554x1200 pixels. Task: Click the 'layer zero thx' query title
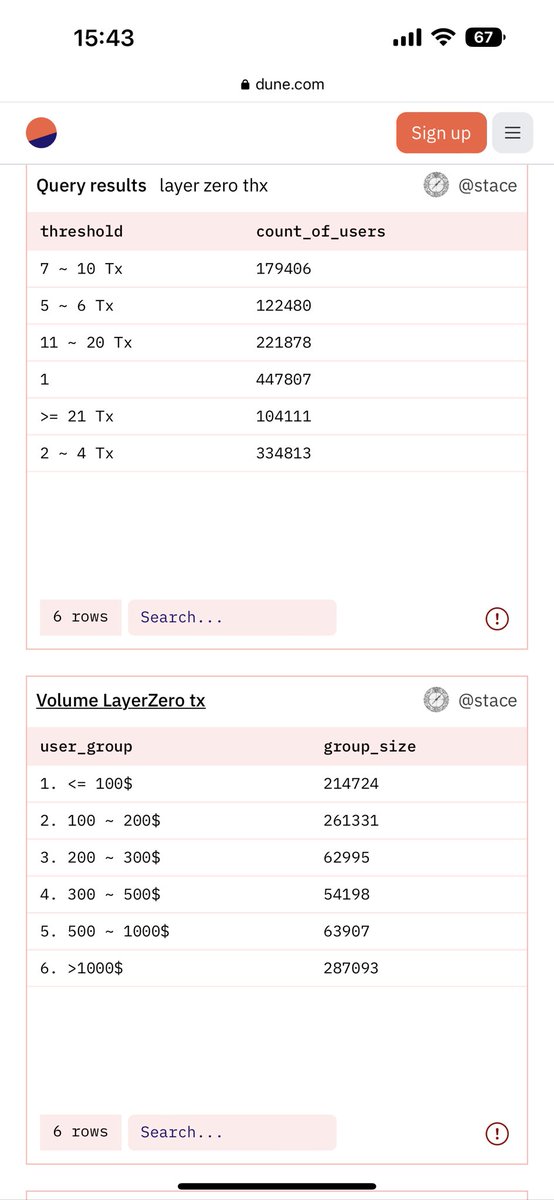214,185
